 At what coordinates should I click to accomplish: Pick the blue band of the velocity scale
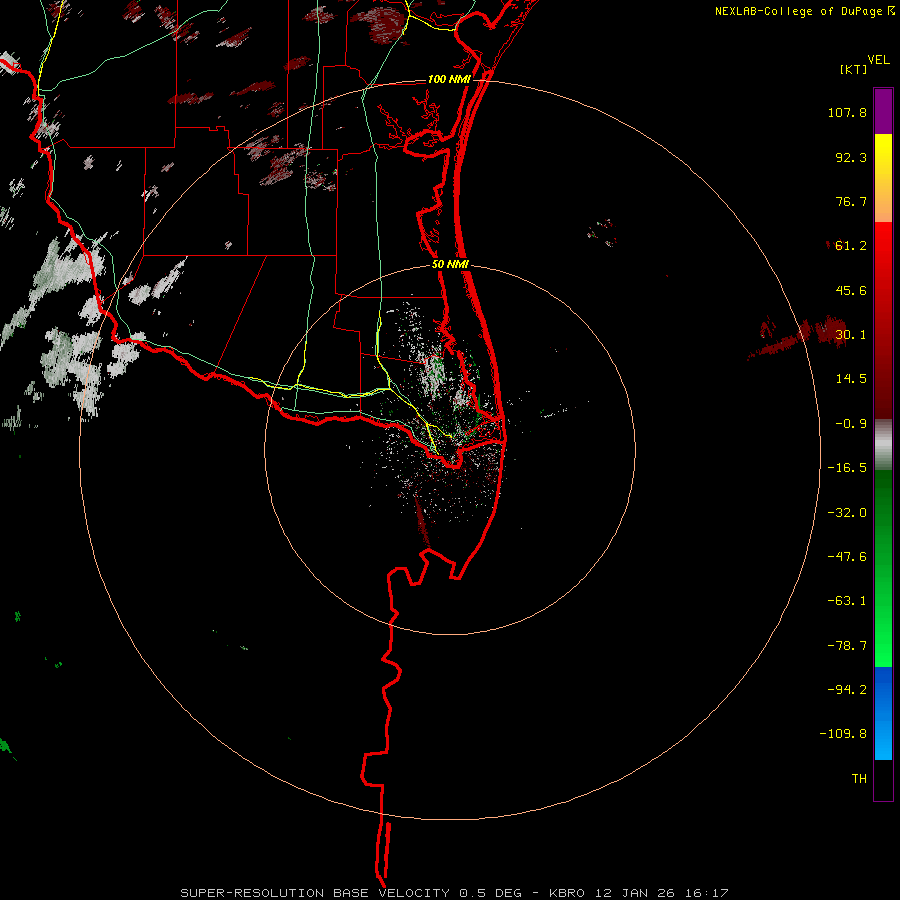[x=883, y=713]
